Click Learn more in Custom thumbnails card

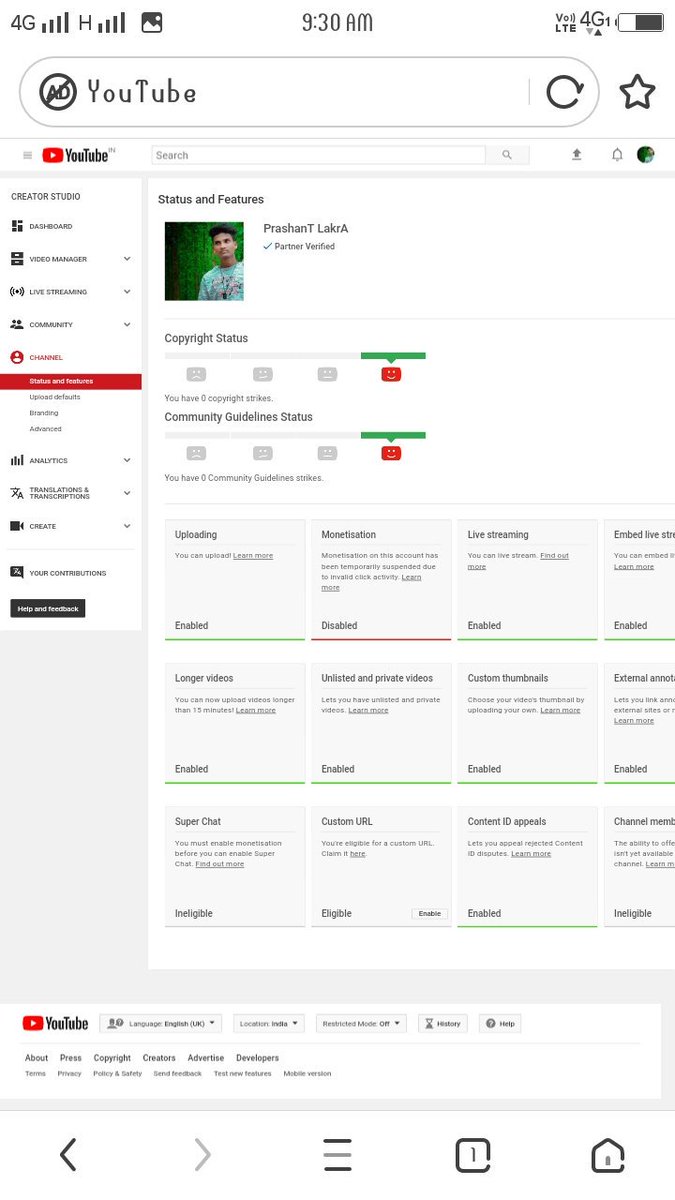pyautogui.click(x=560, y=710)
